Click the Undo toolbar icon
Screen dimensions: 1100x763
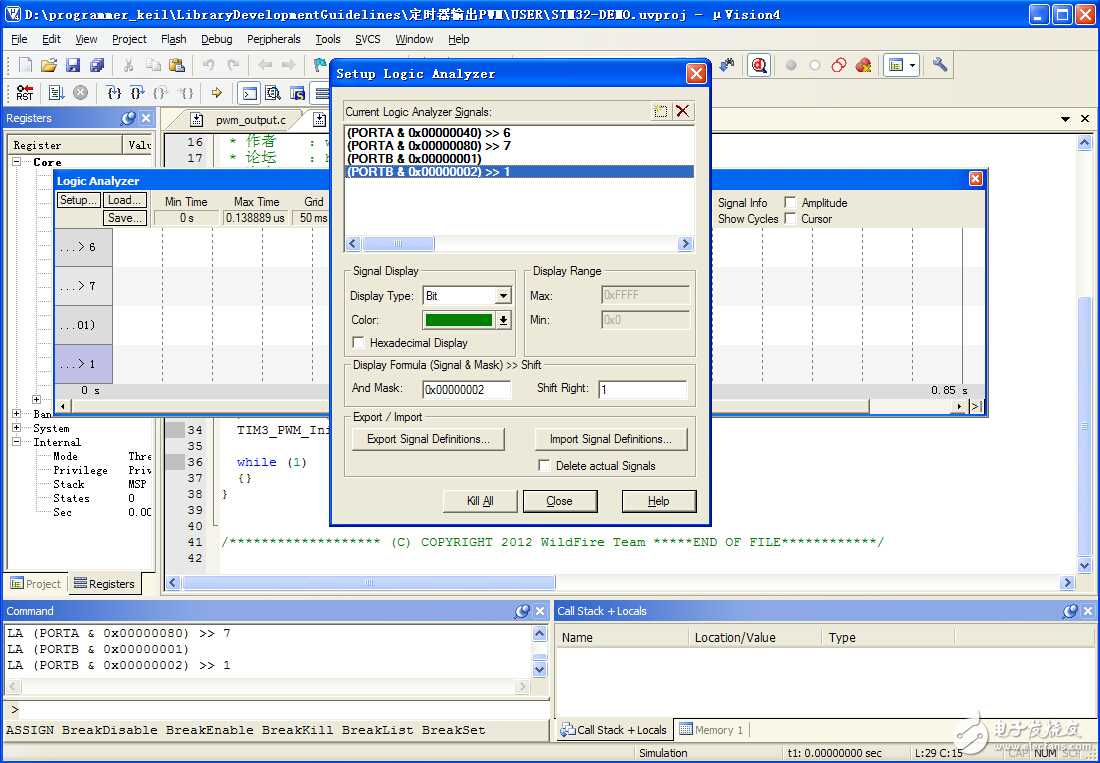point(208,65)
